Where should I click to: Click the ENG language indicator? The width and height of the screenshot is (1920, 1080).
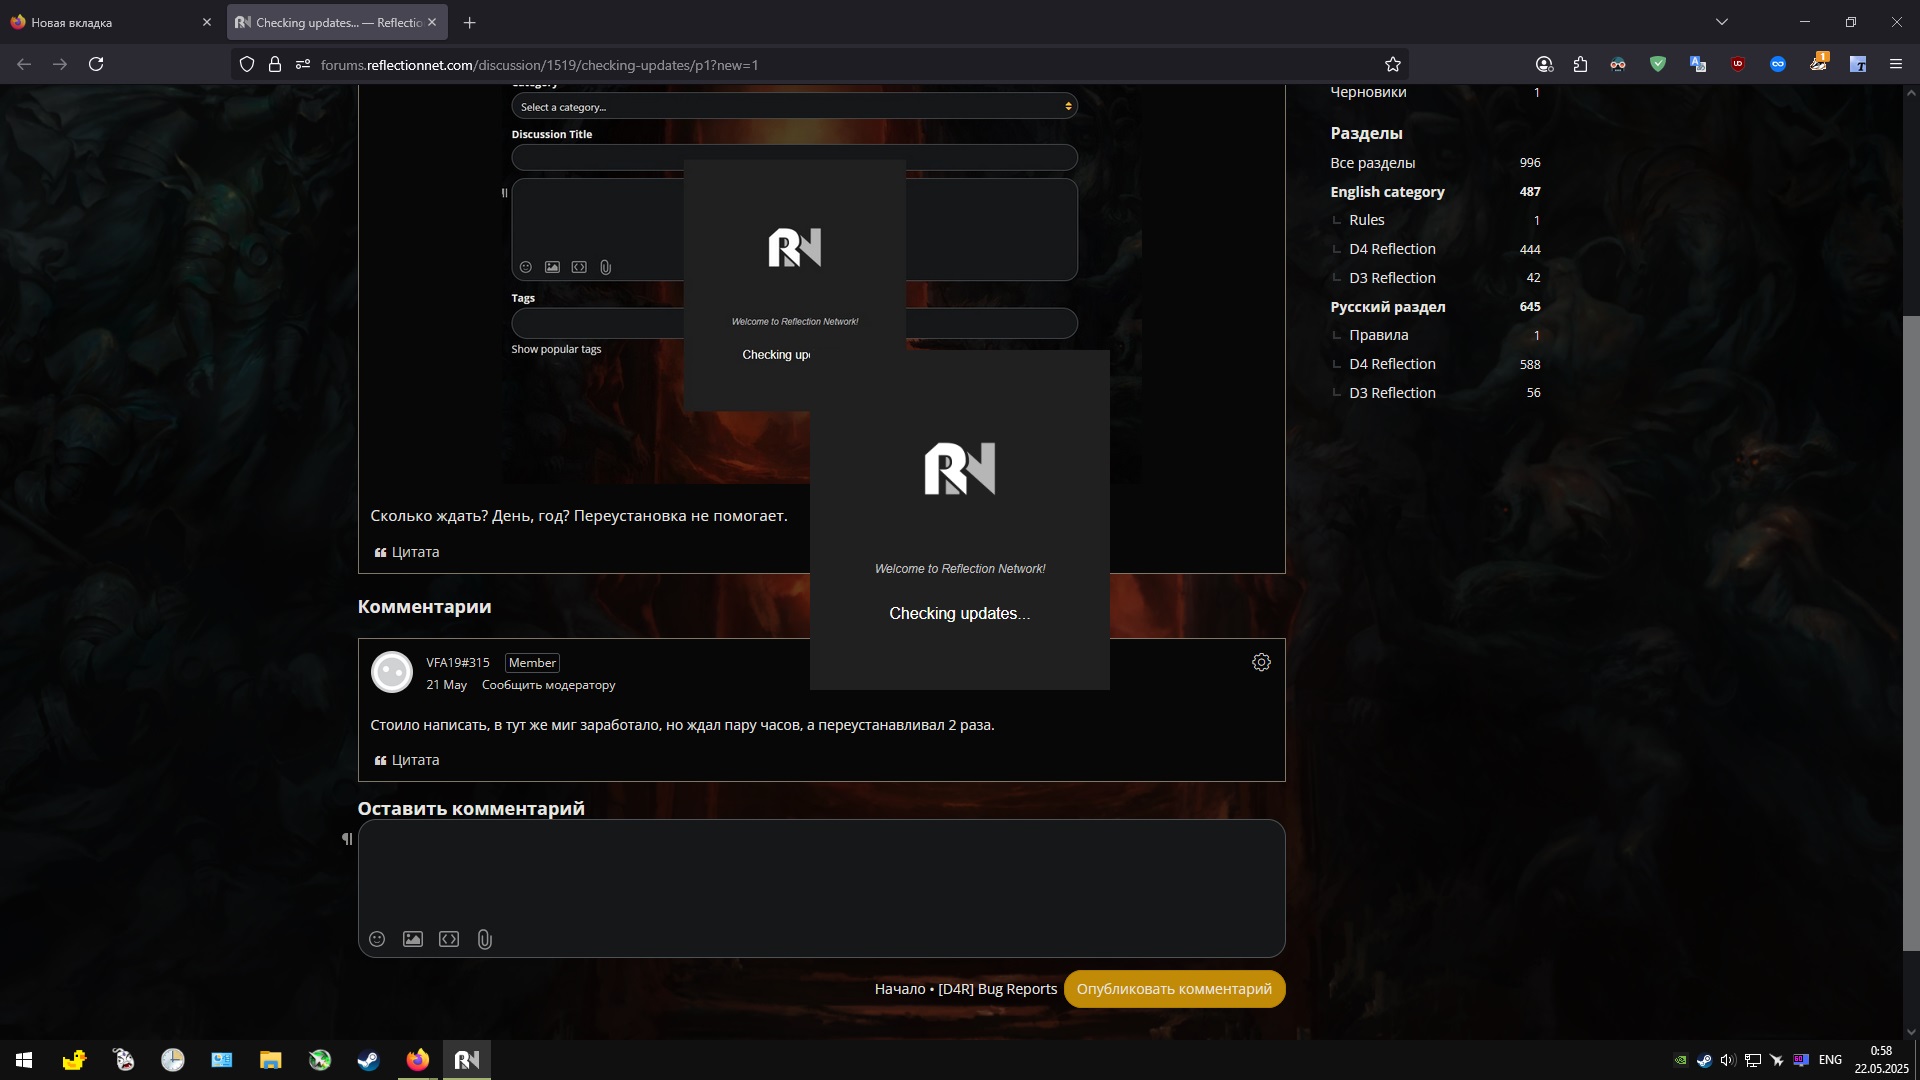[1830, 1060]
